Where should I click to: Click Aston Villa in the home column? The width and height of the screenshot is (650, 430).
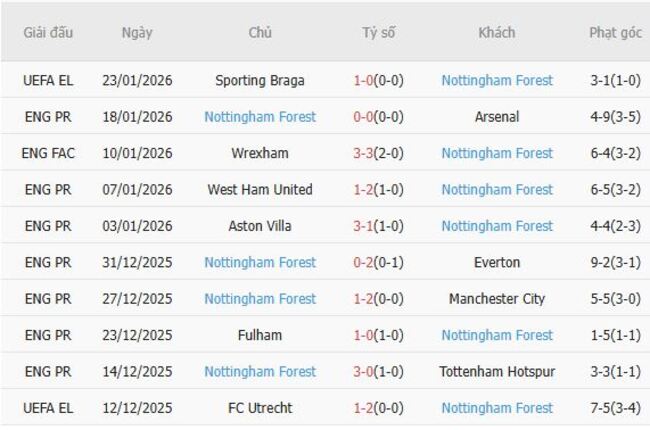(x=260, y=226)
